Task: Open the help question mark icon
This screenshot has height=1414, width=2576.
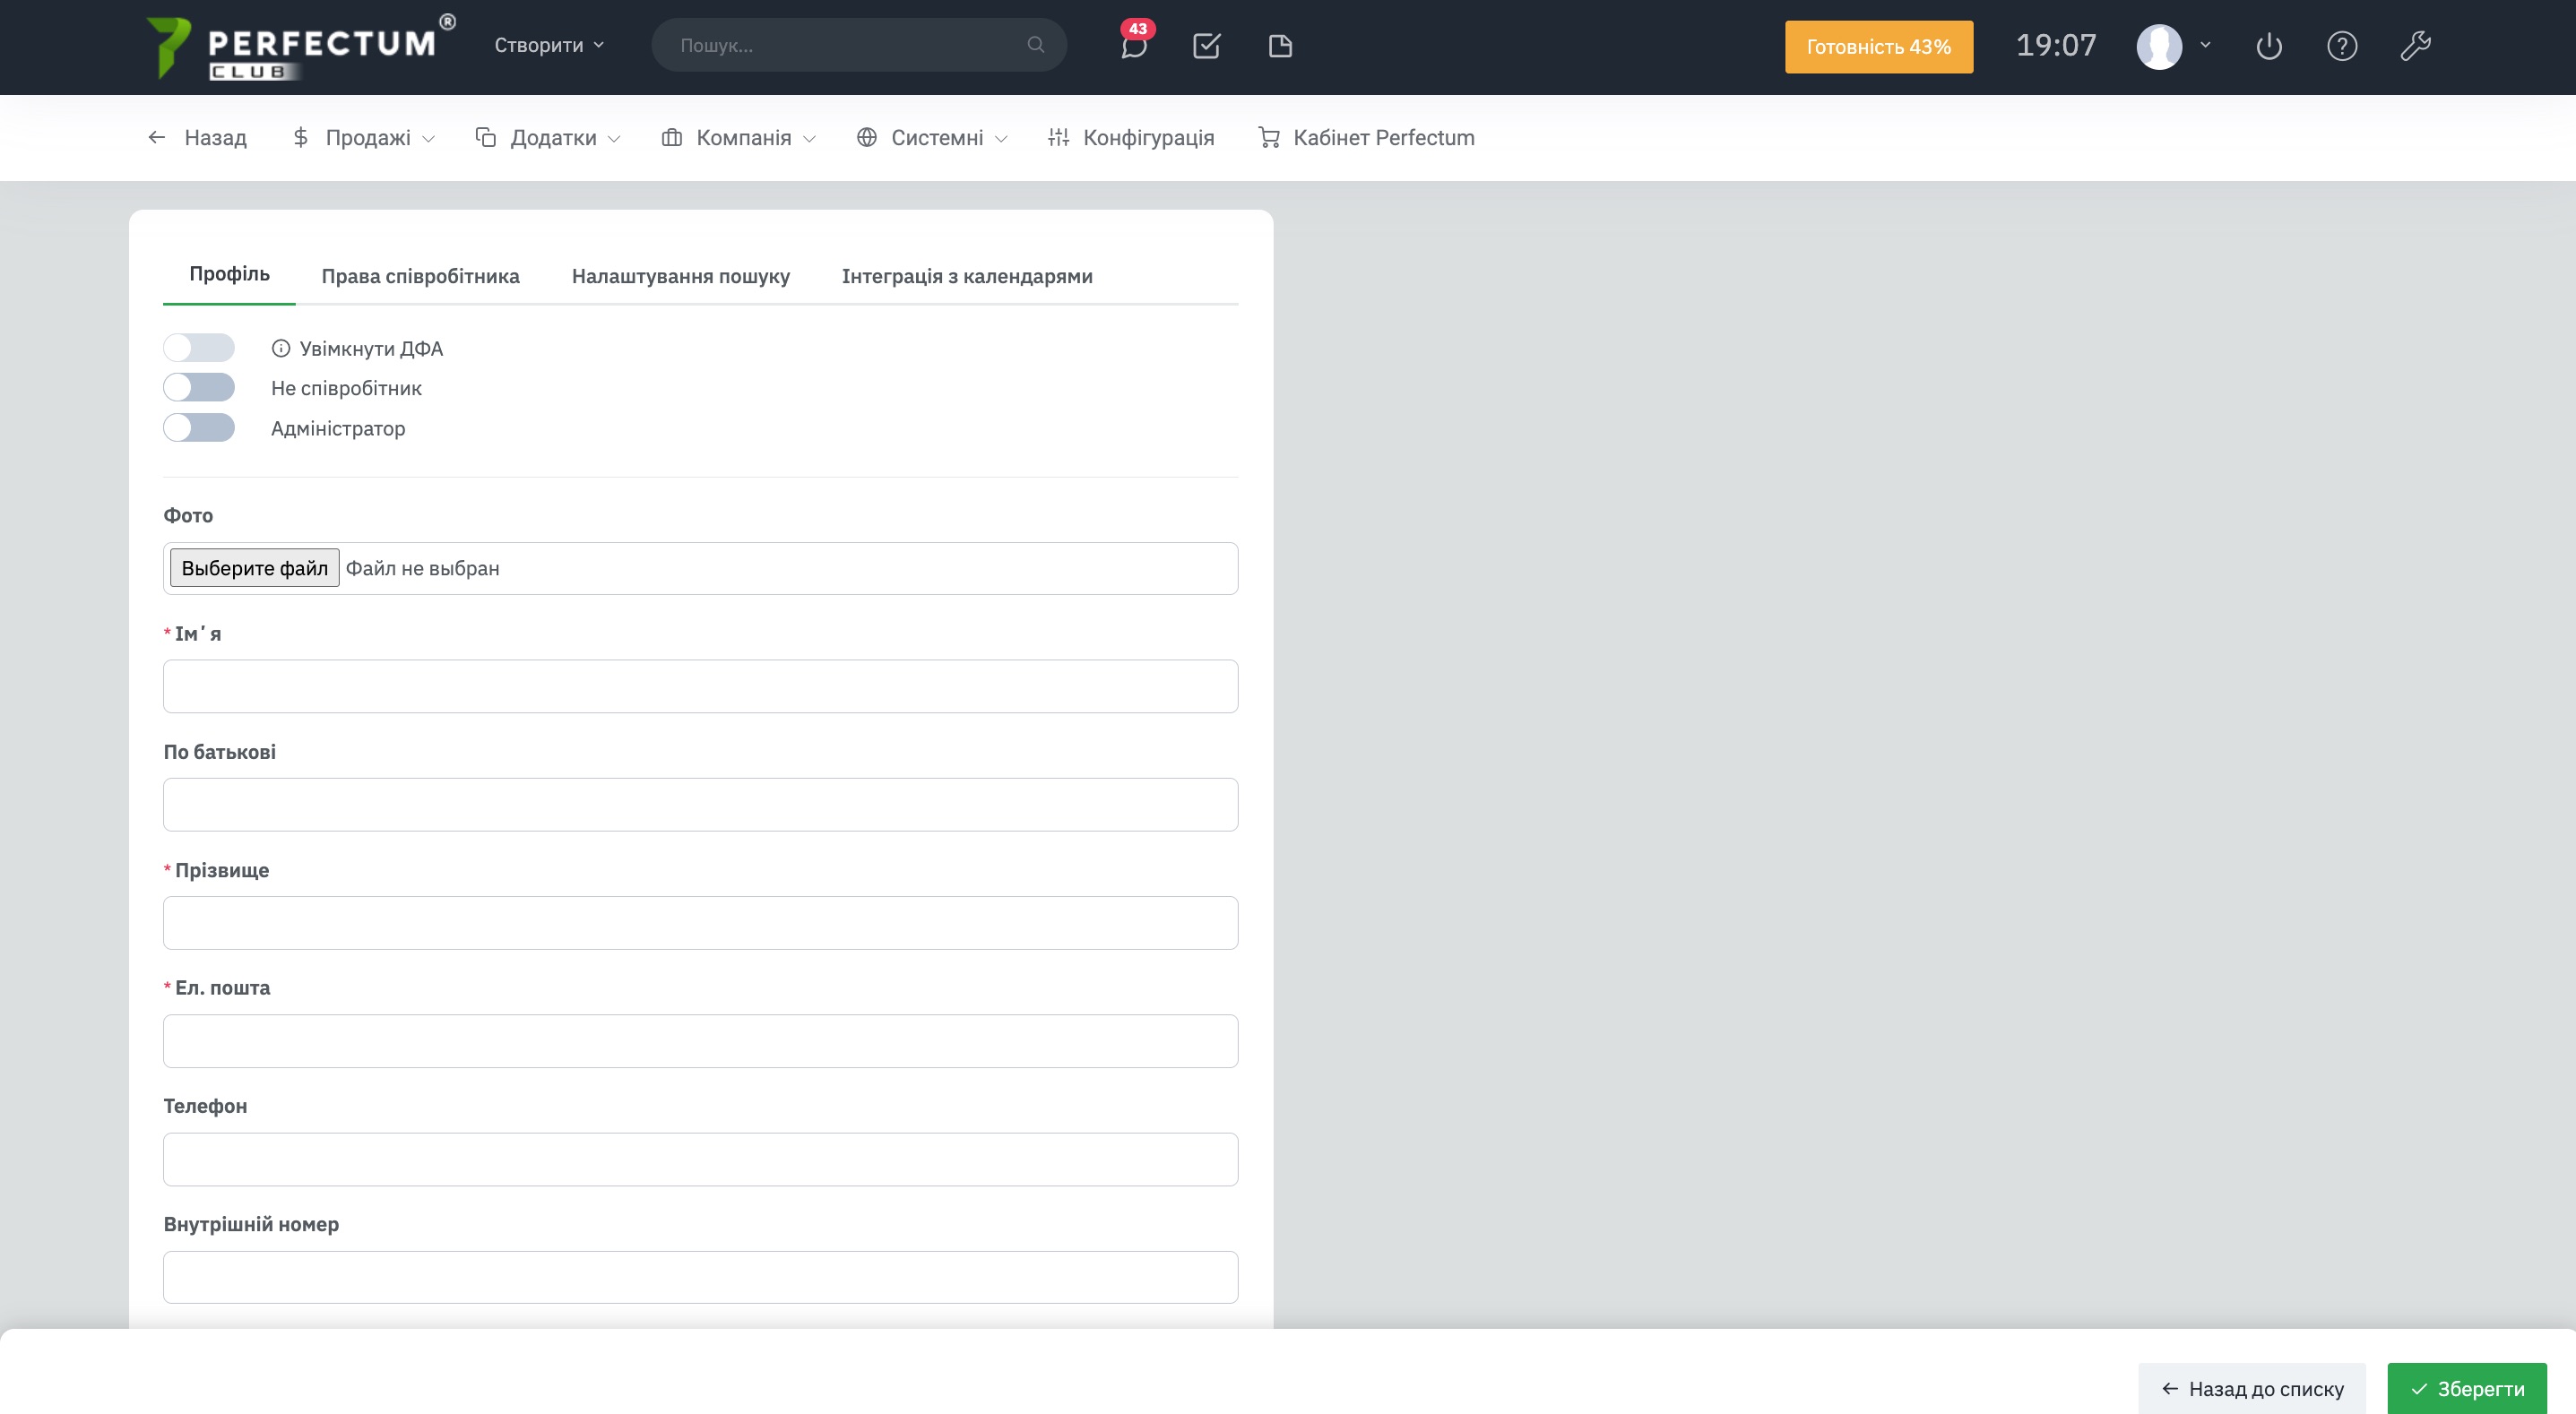Action: 2342,46
